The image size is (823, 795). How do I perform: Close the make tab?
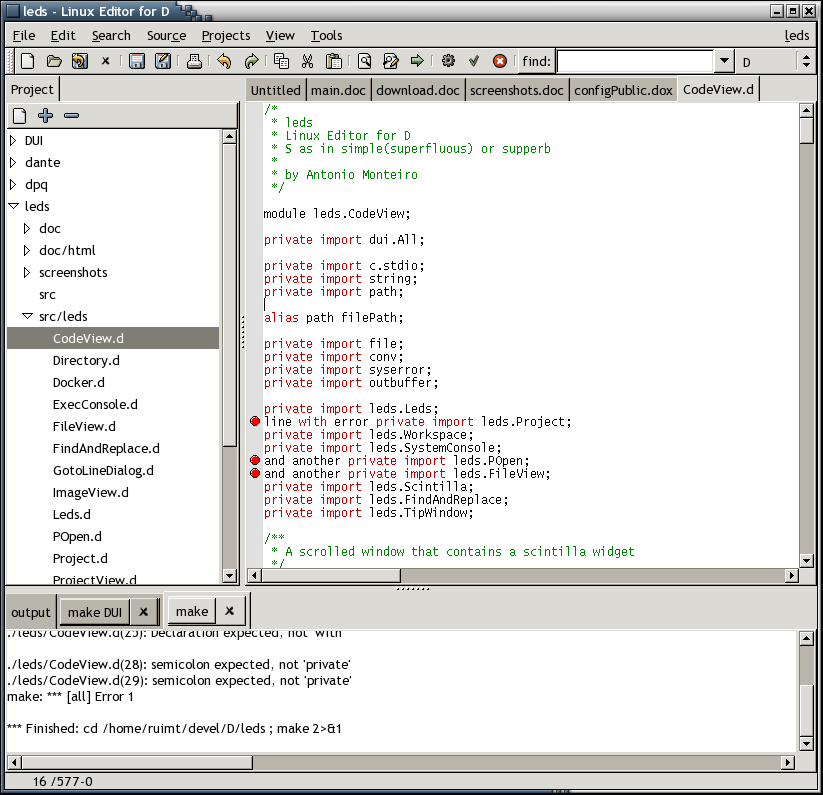[229, 611]
